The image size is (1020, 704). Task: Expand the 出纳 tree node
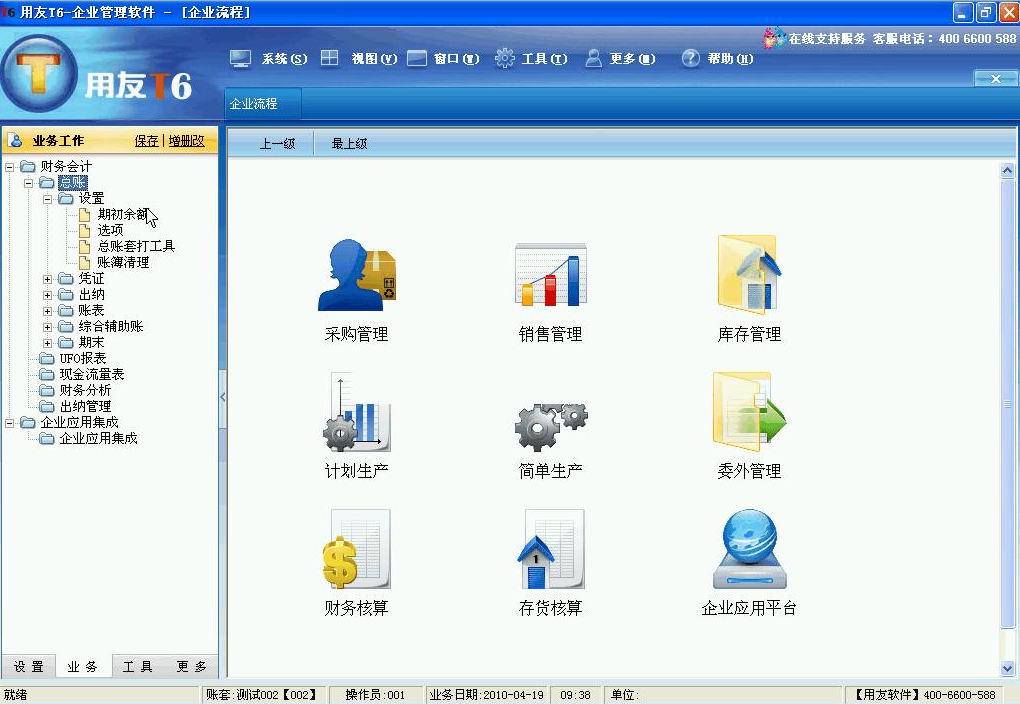pyautogui.click(x=47, y=295)
